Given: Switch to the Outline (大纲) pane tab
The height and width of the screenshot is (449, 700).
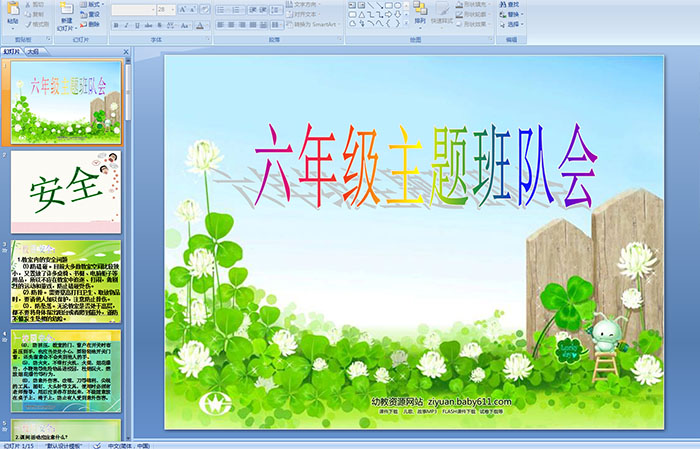Looking at the screenshot, I should [33, 52].
